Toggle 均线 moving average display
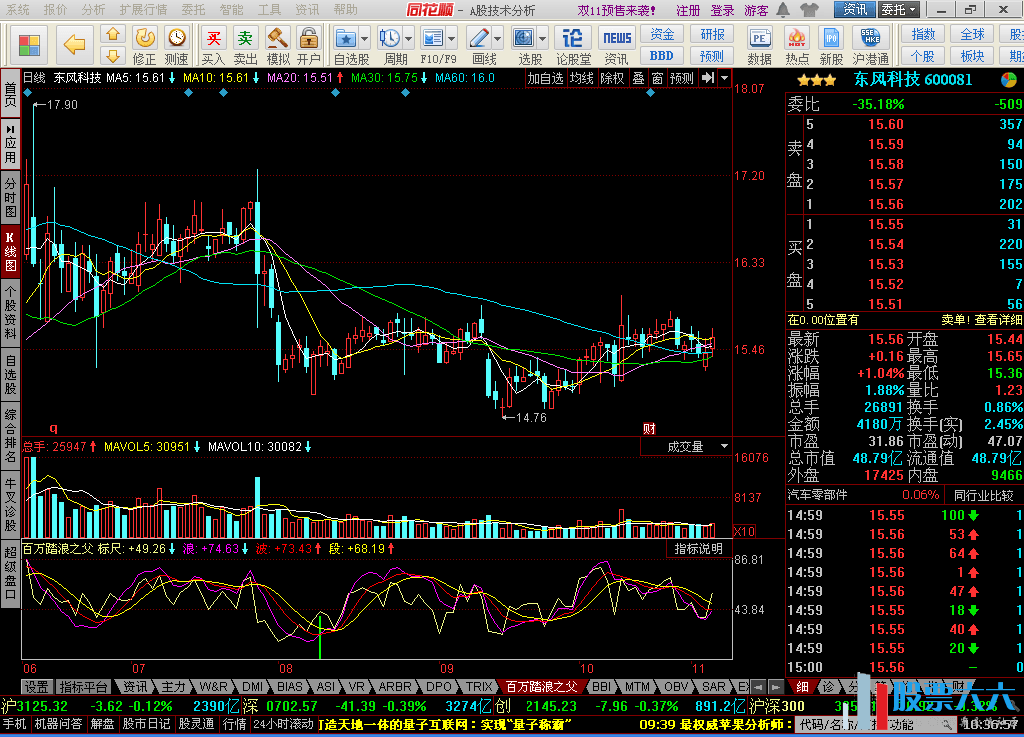This screenshot has width=1024, height=737. coord(582,78)
